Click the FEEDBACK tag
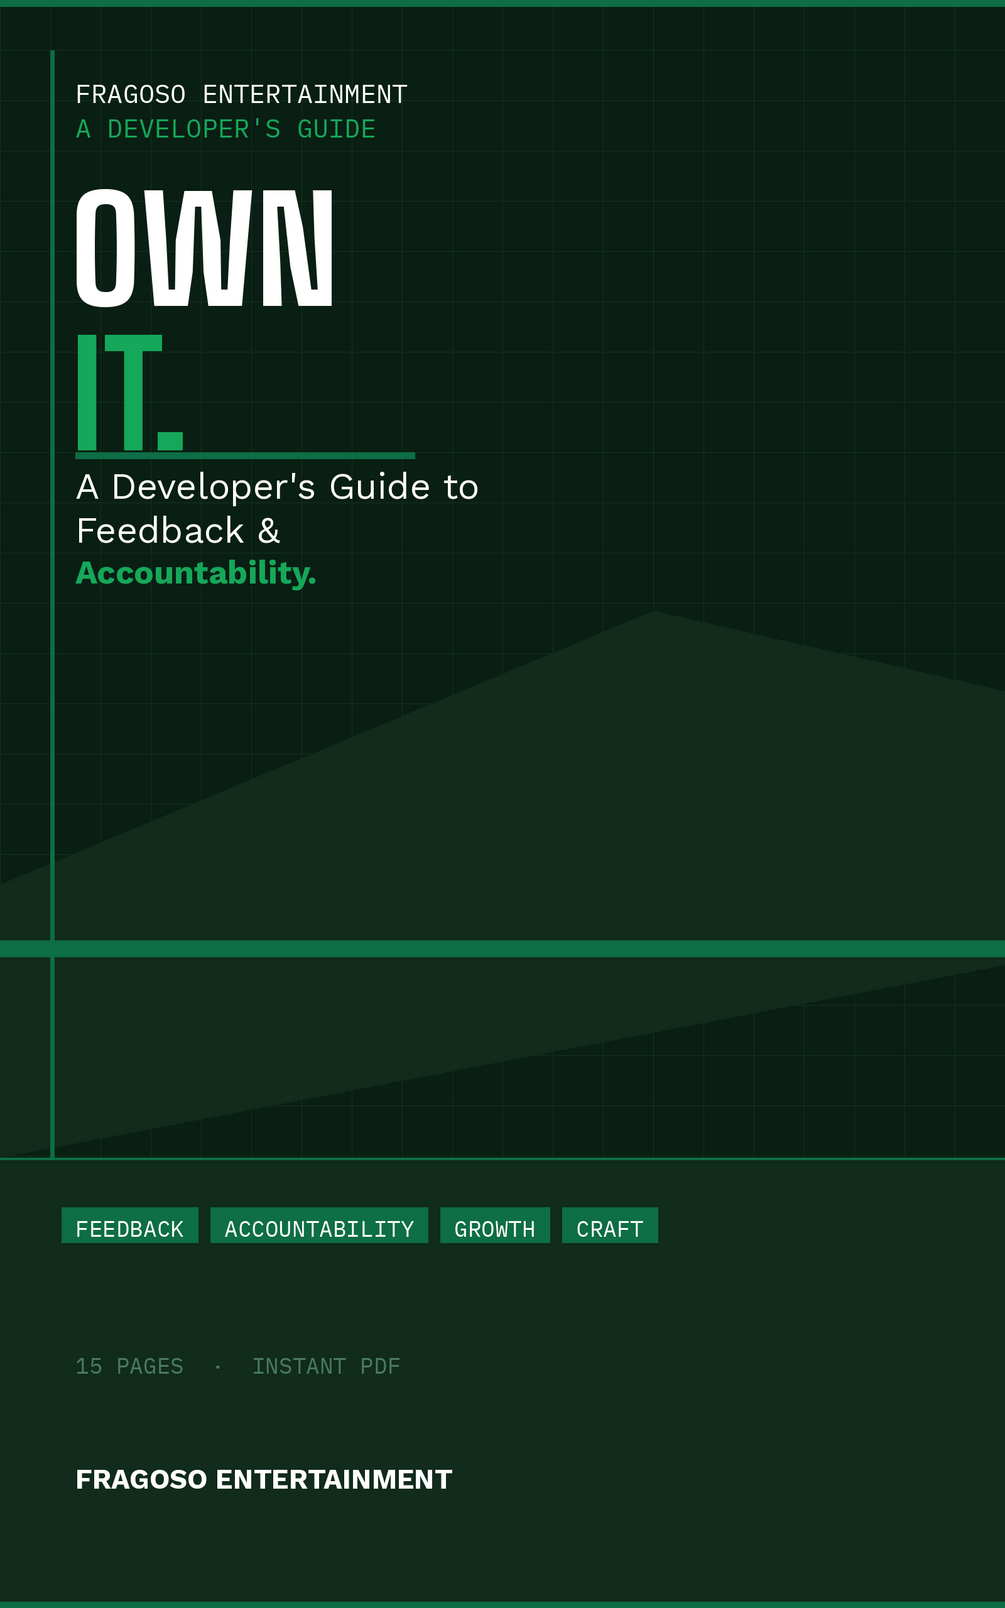Screen dimensions: 1005x1608 tap(130, 1226)
